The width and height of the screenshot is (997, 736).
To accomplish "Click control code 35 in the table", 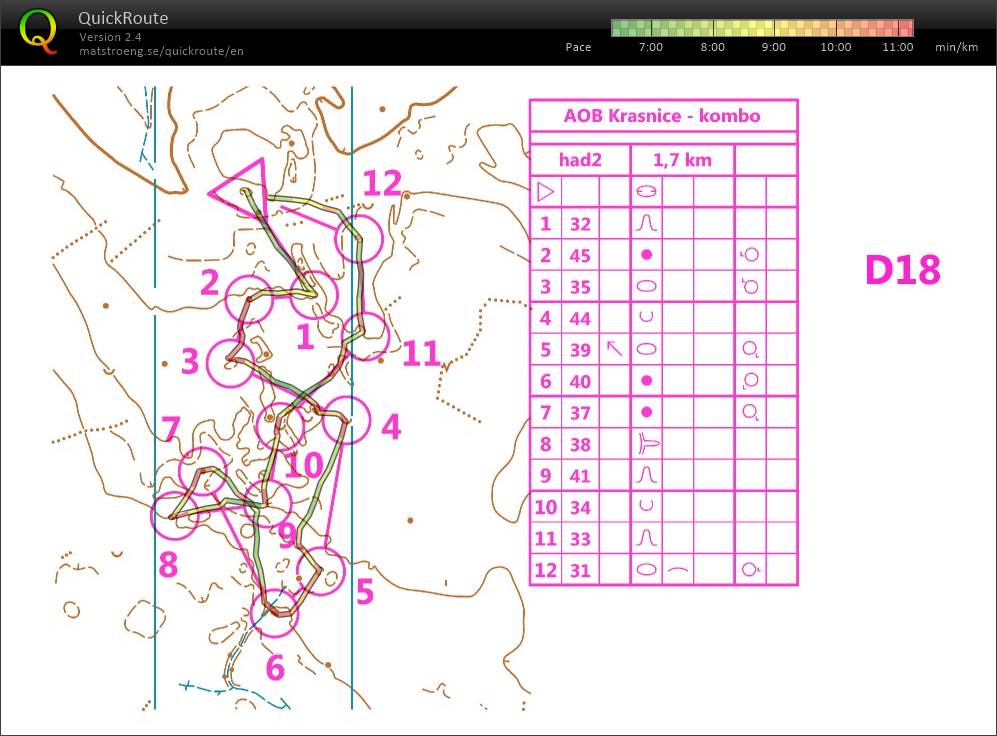I will (x=580, y=287).
